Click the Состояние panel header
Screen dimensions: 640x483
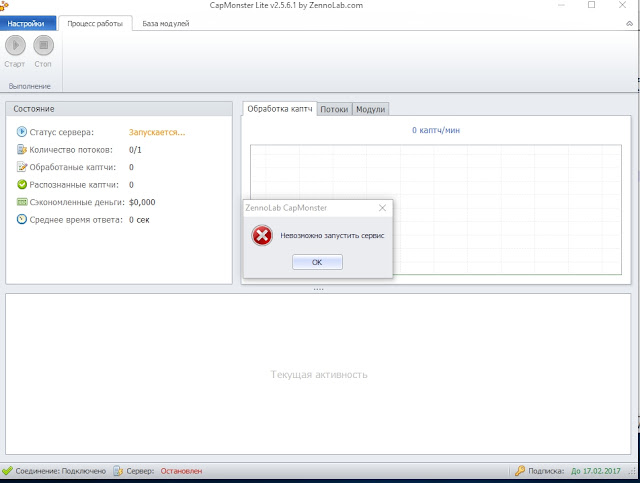(119, 109)
